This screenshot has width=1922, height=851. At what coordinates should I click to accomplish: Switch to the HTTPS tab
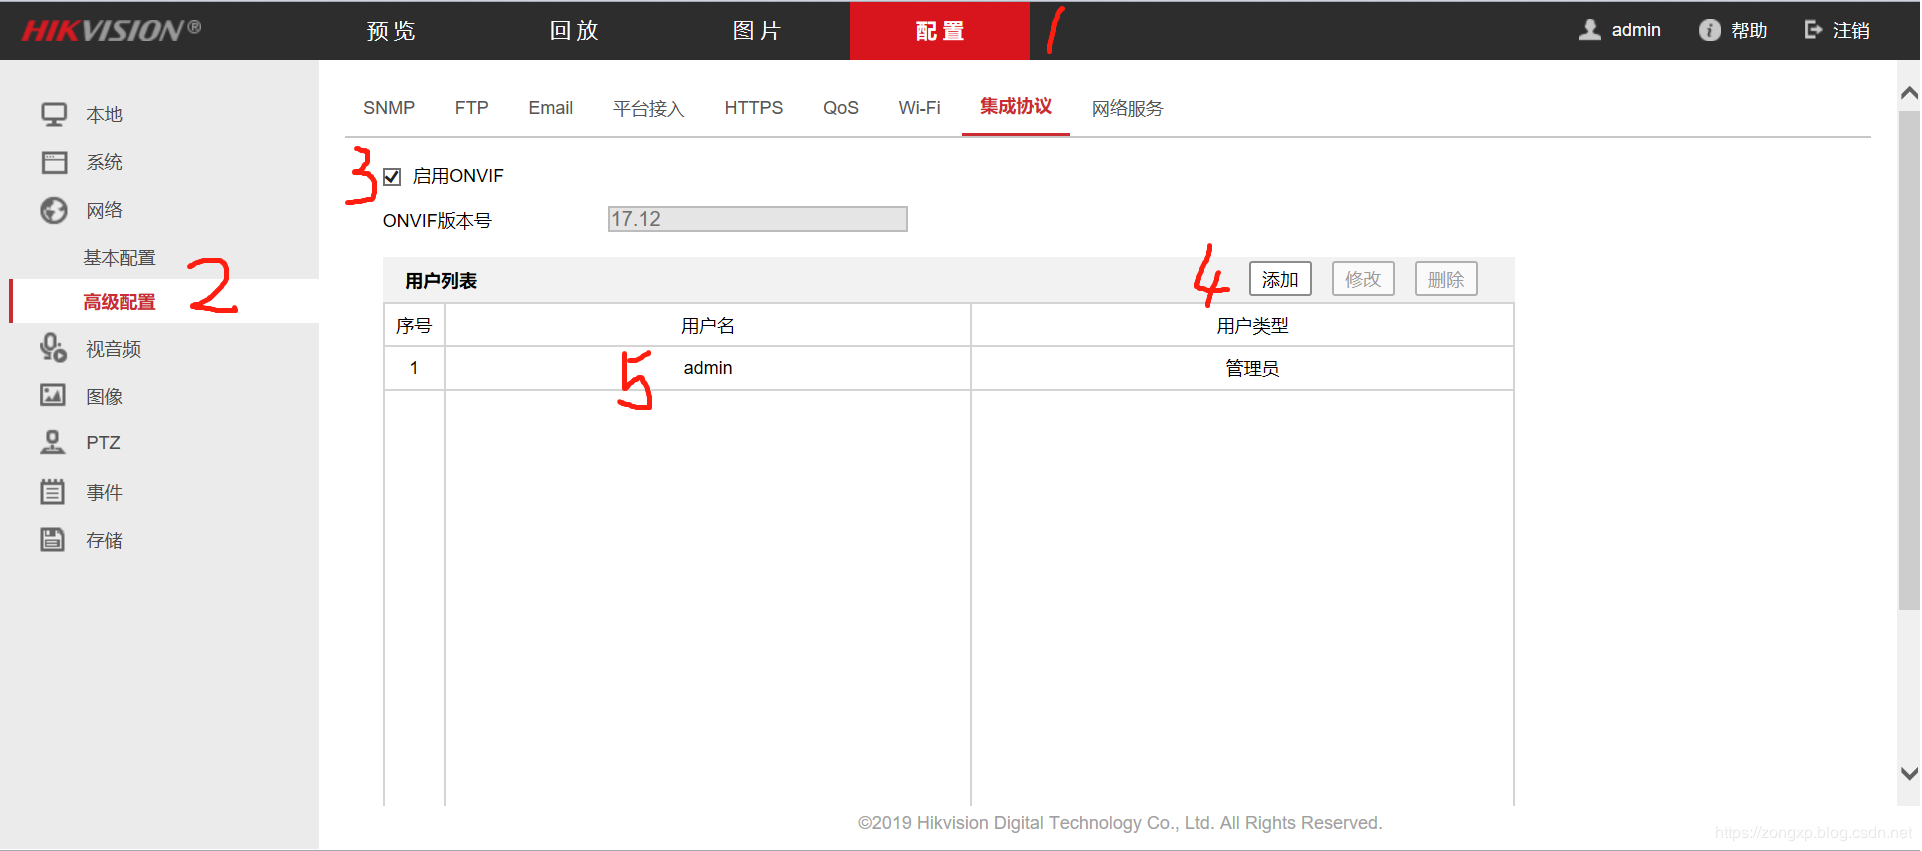pos(754,108)
